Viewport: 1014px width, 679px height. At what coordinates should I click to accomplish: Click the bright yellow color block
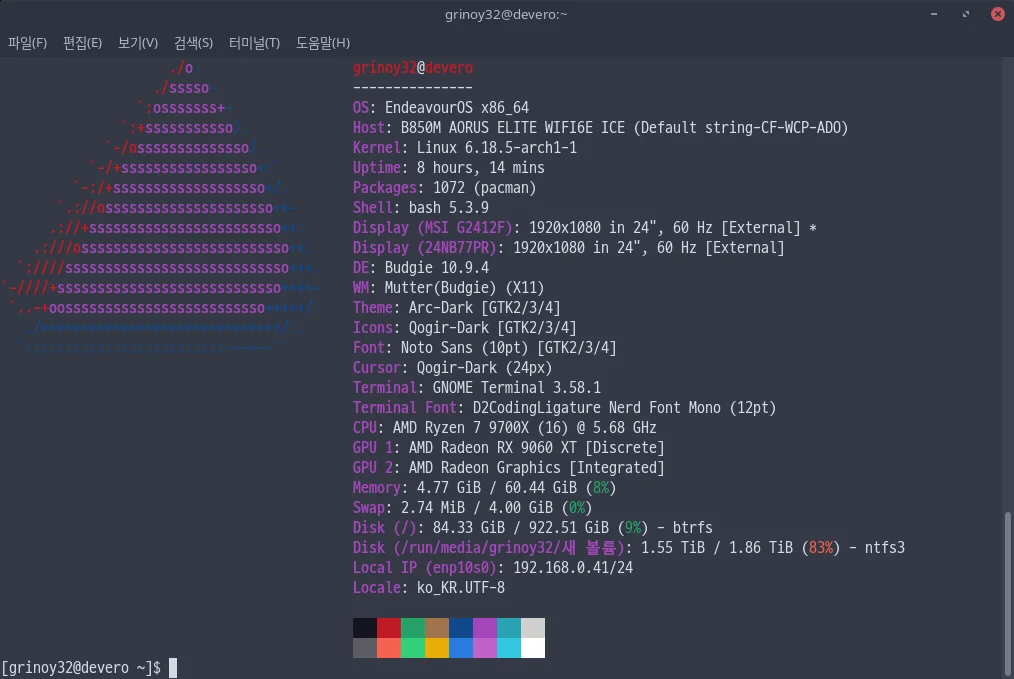point(437,648)
